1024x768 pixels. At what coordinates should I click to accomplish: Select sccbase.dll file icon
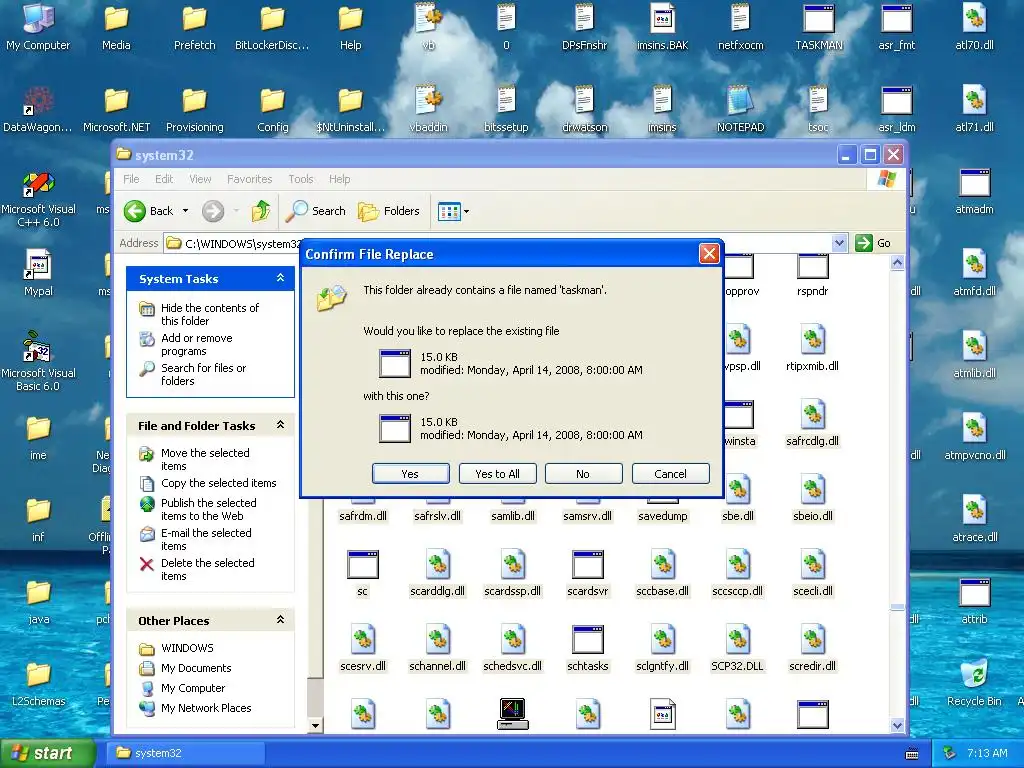pos(662,565)
